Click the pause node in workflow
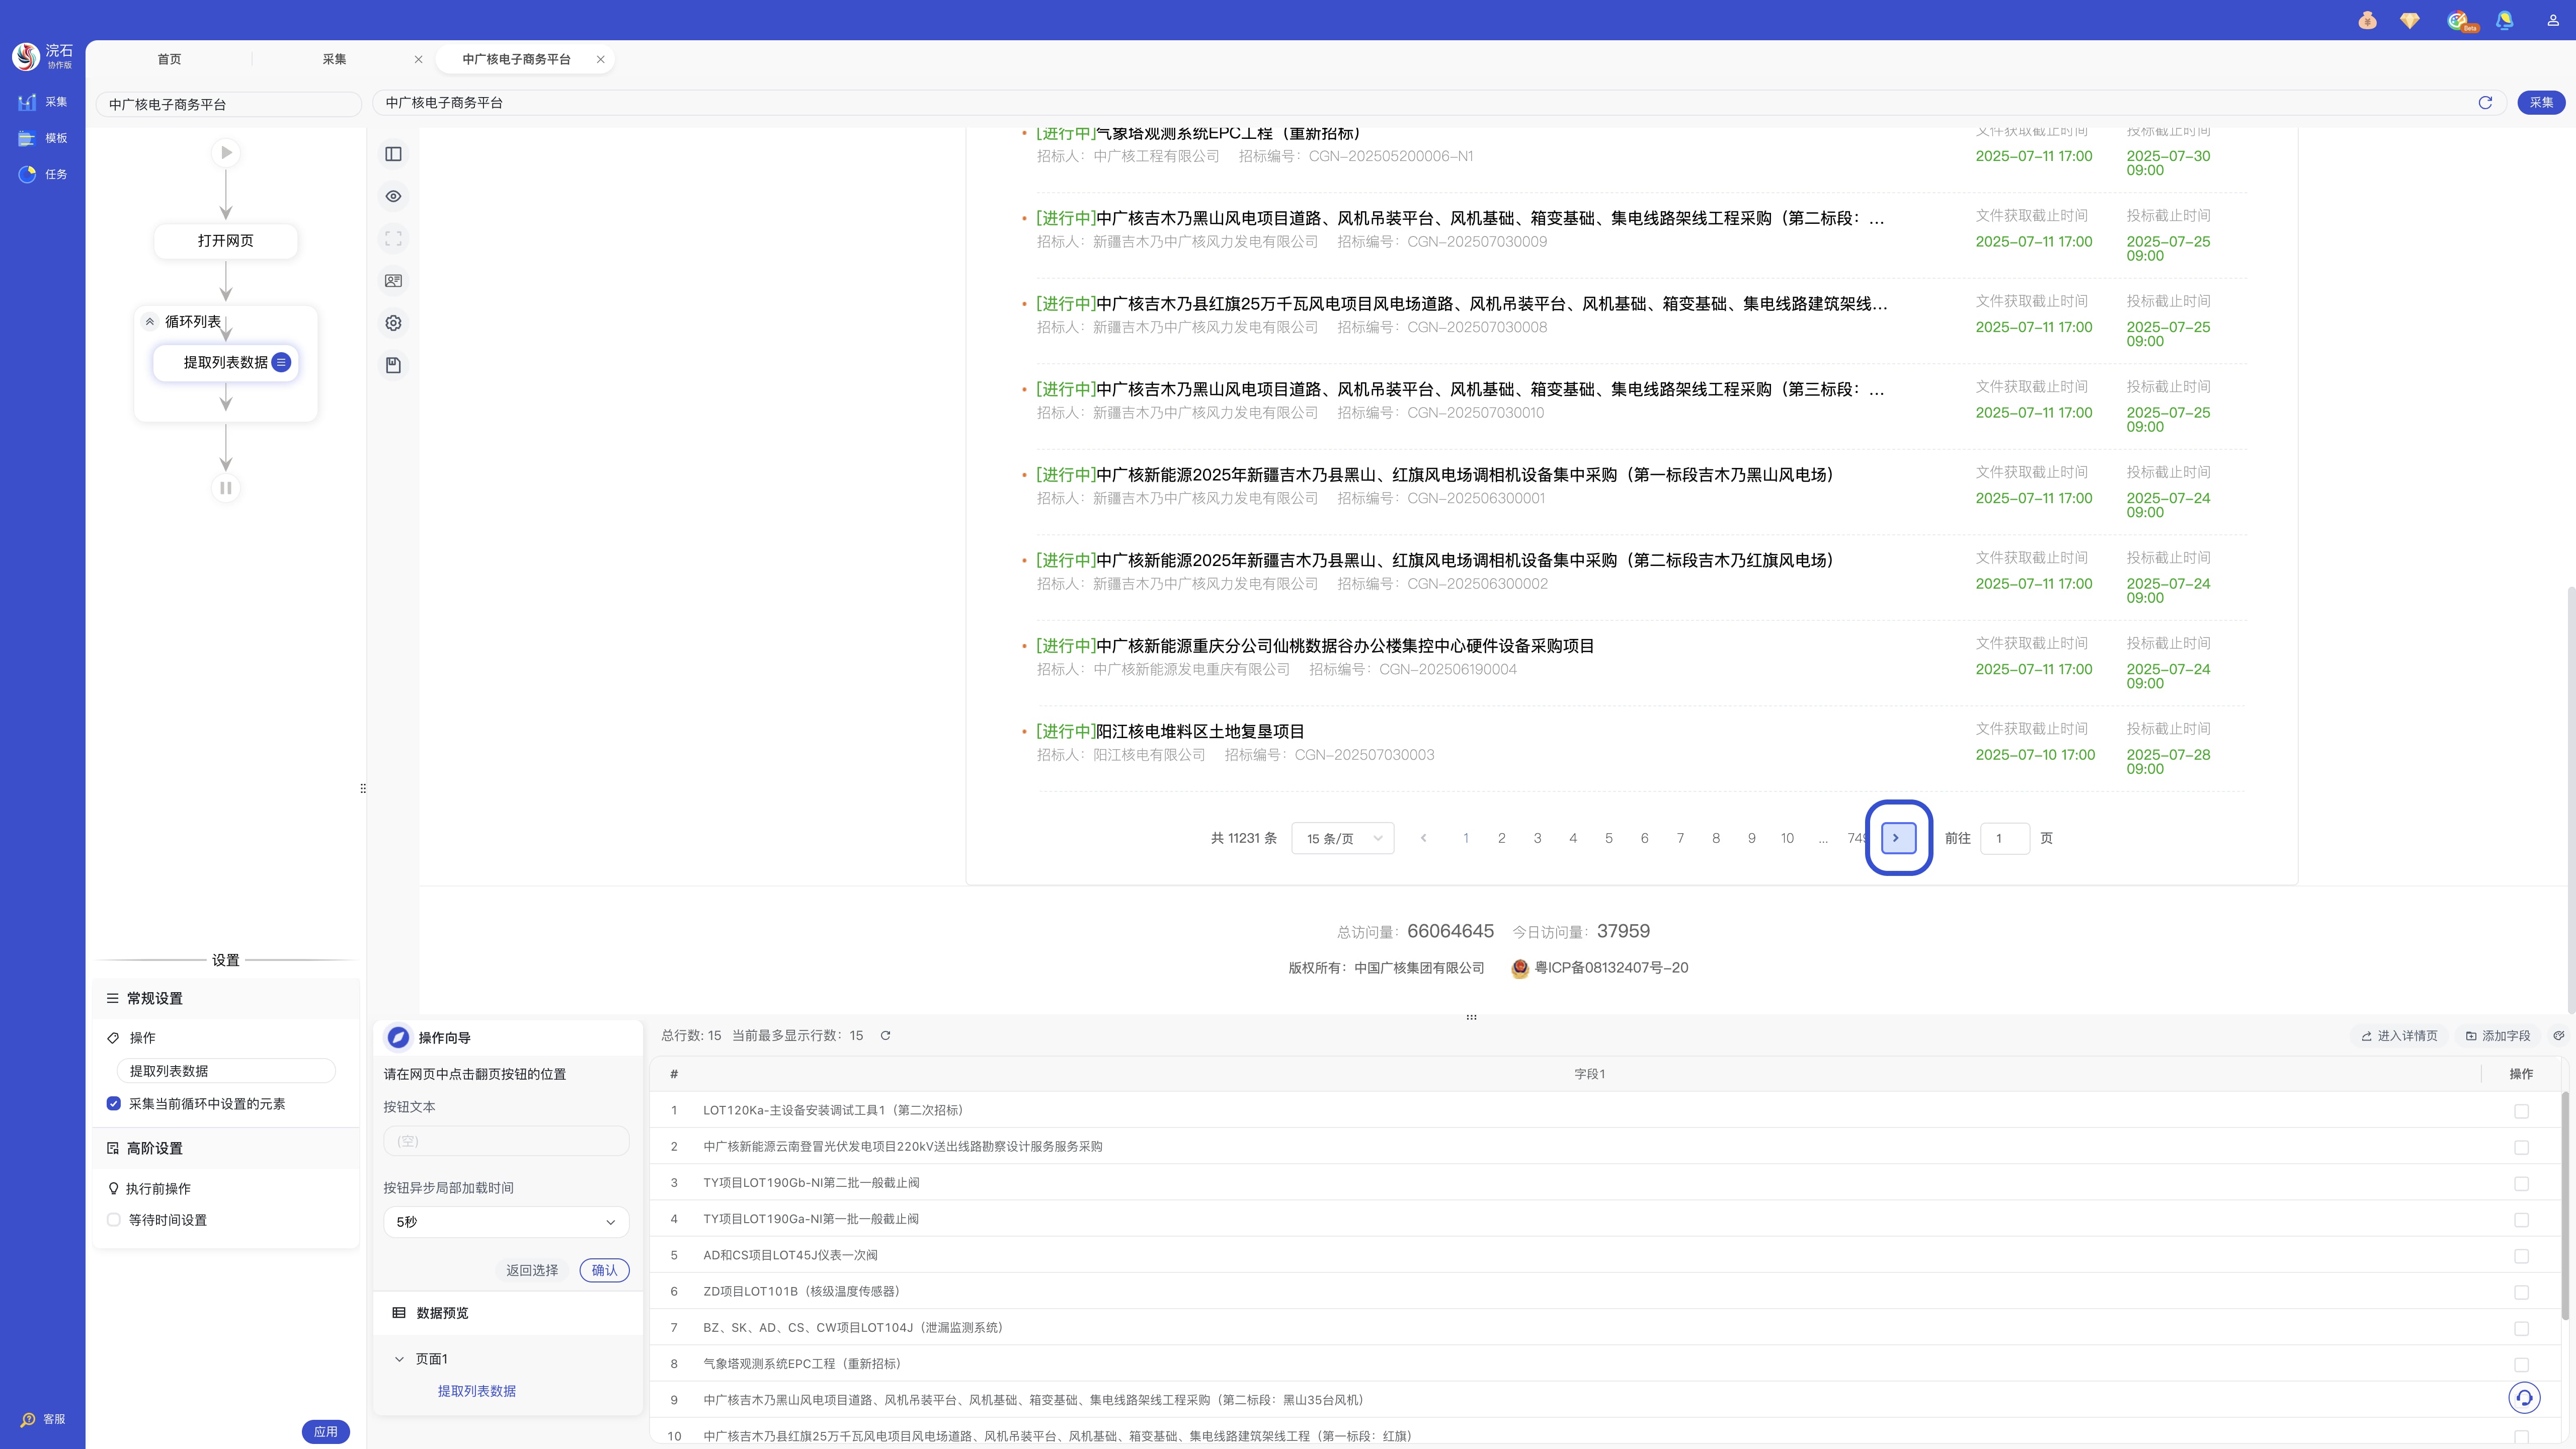 pos(226,488)
